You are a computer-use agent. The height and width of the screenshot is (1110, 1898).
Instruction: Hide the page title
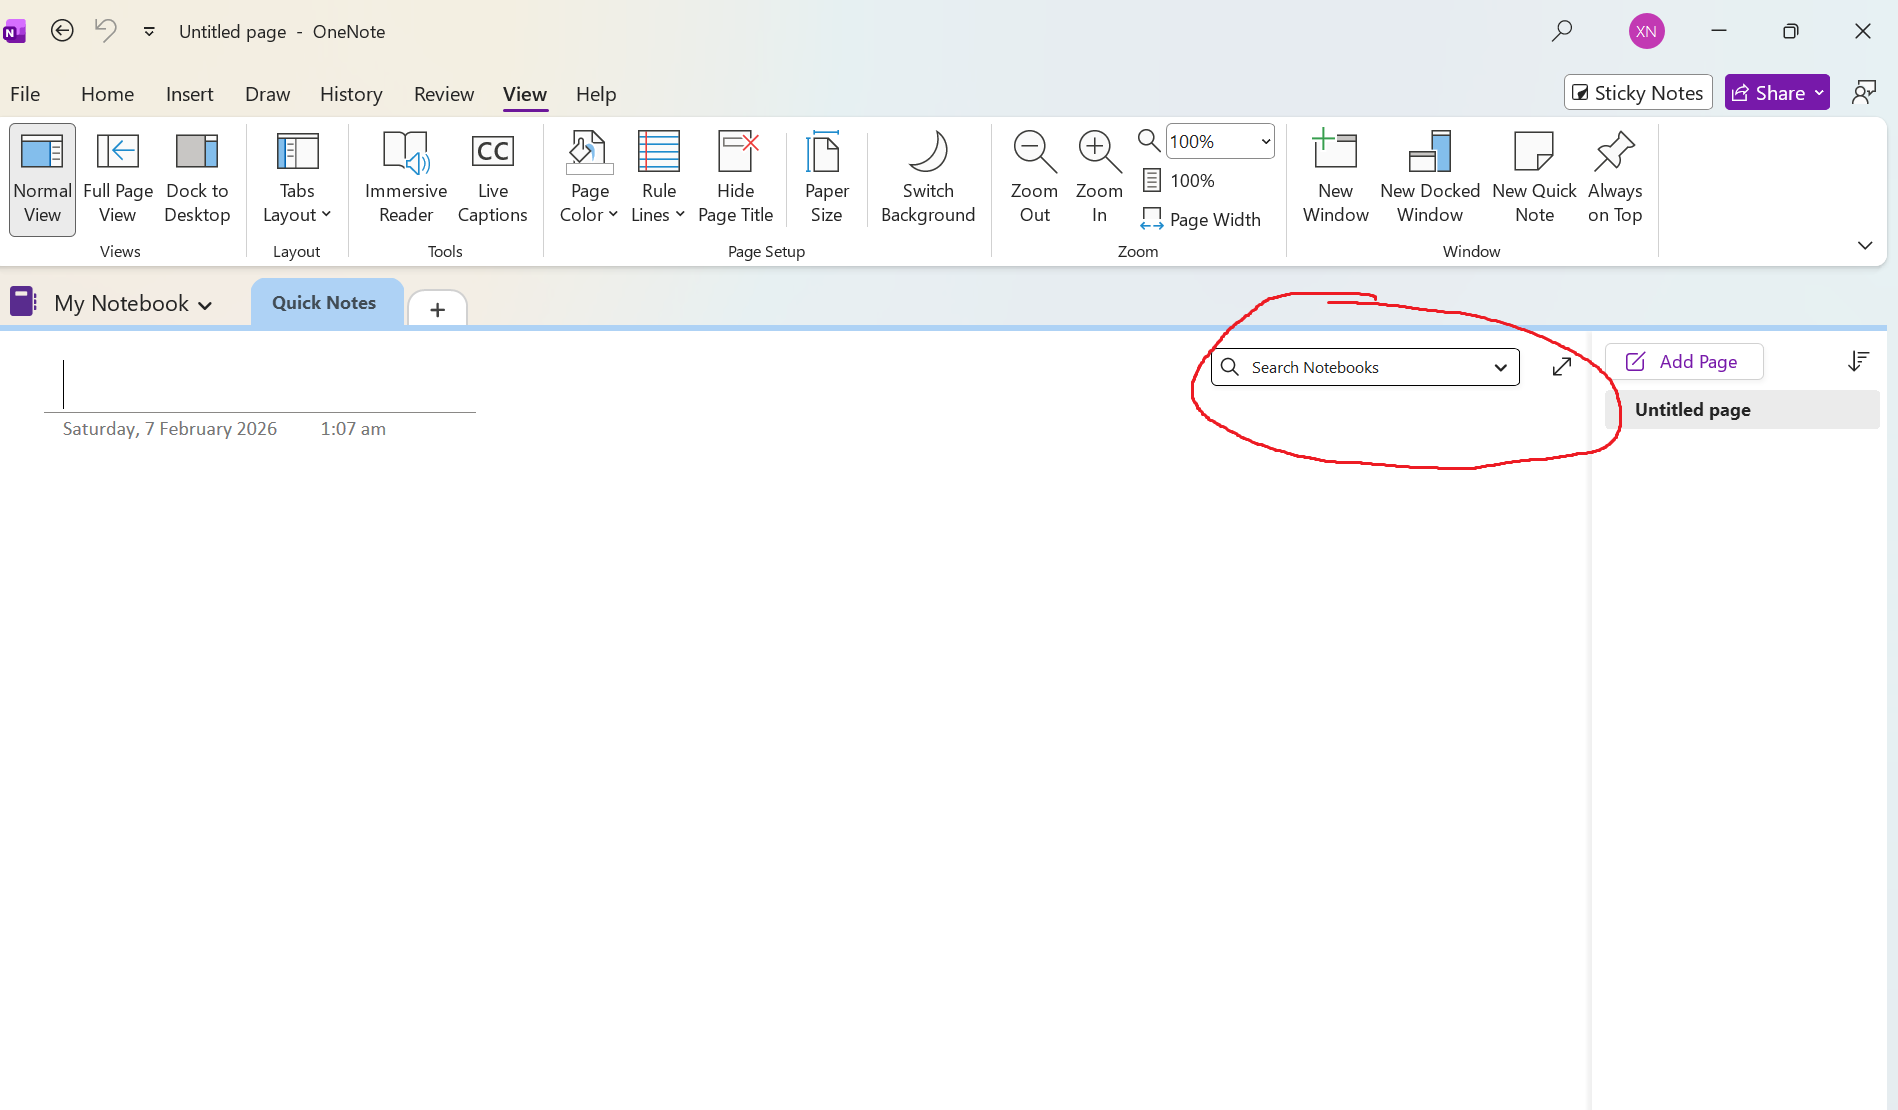point(735,179)
